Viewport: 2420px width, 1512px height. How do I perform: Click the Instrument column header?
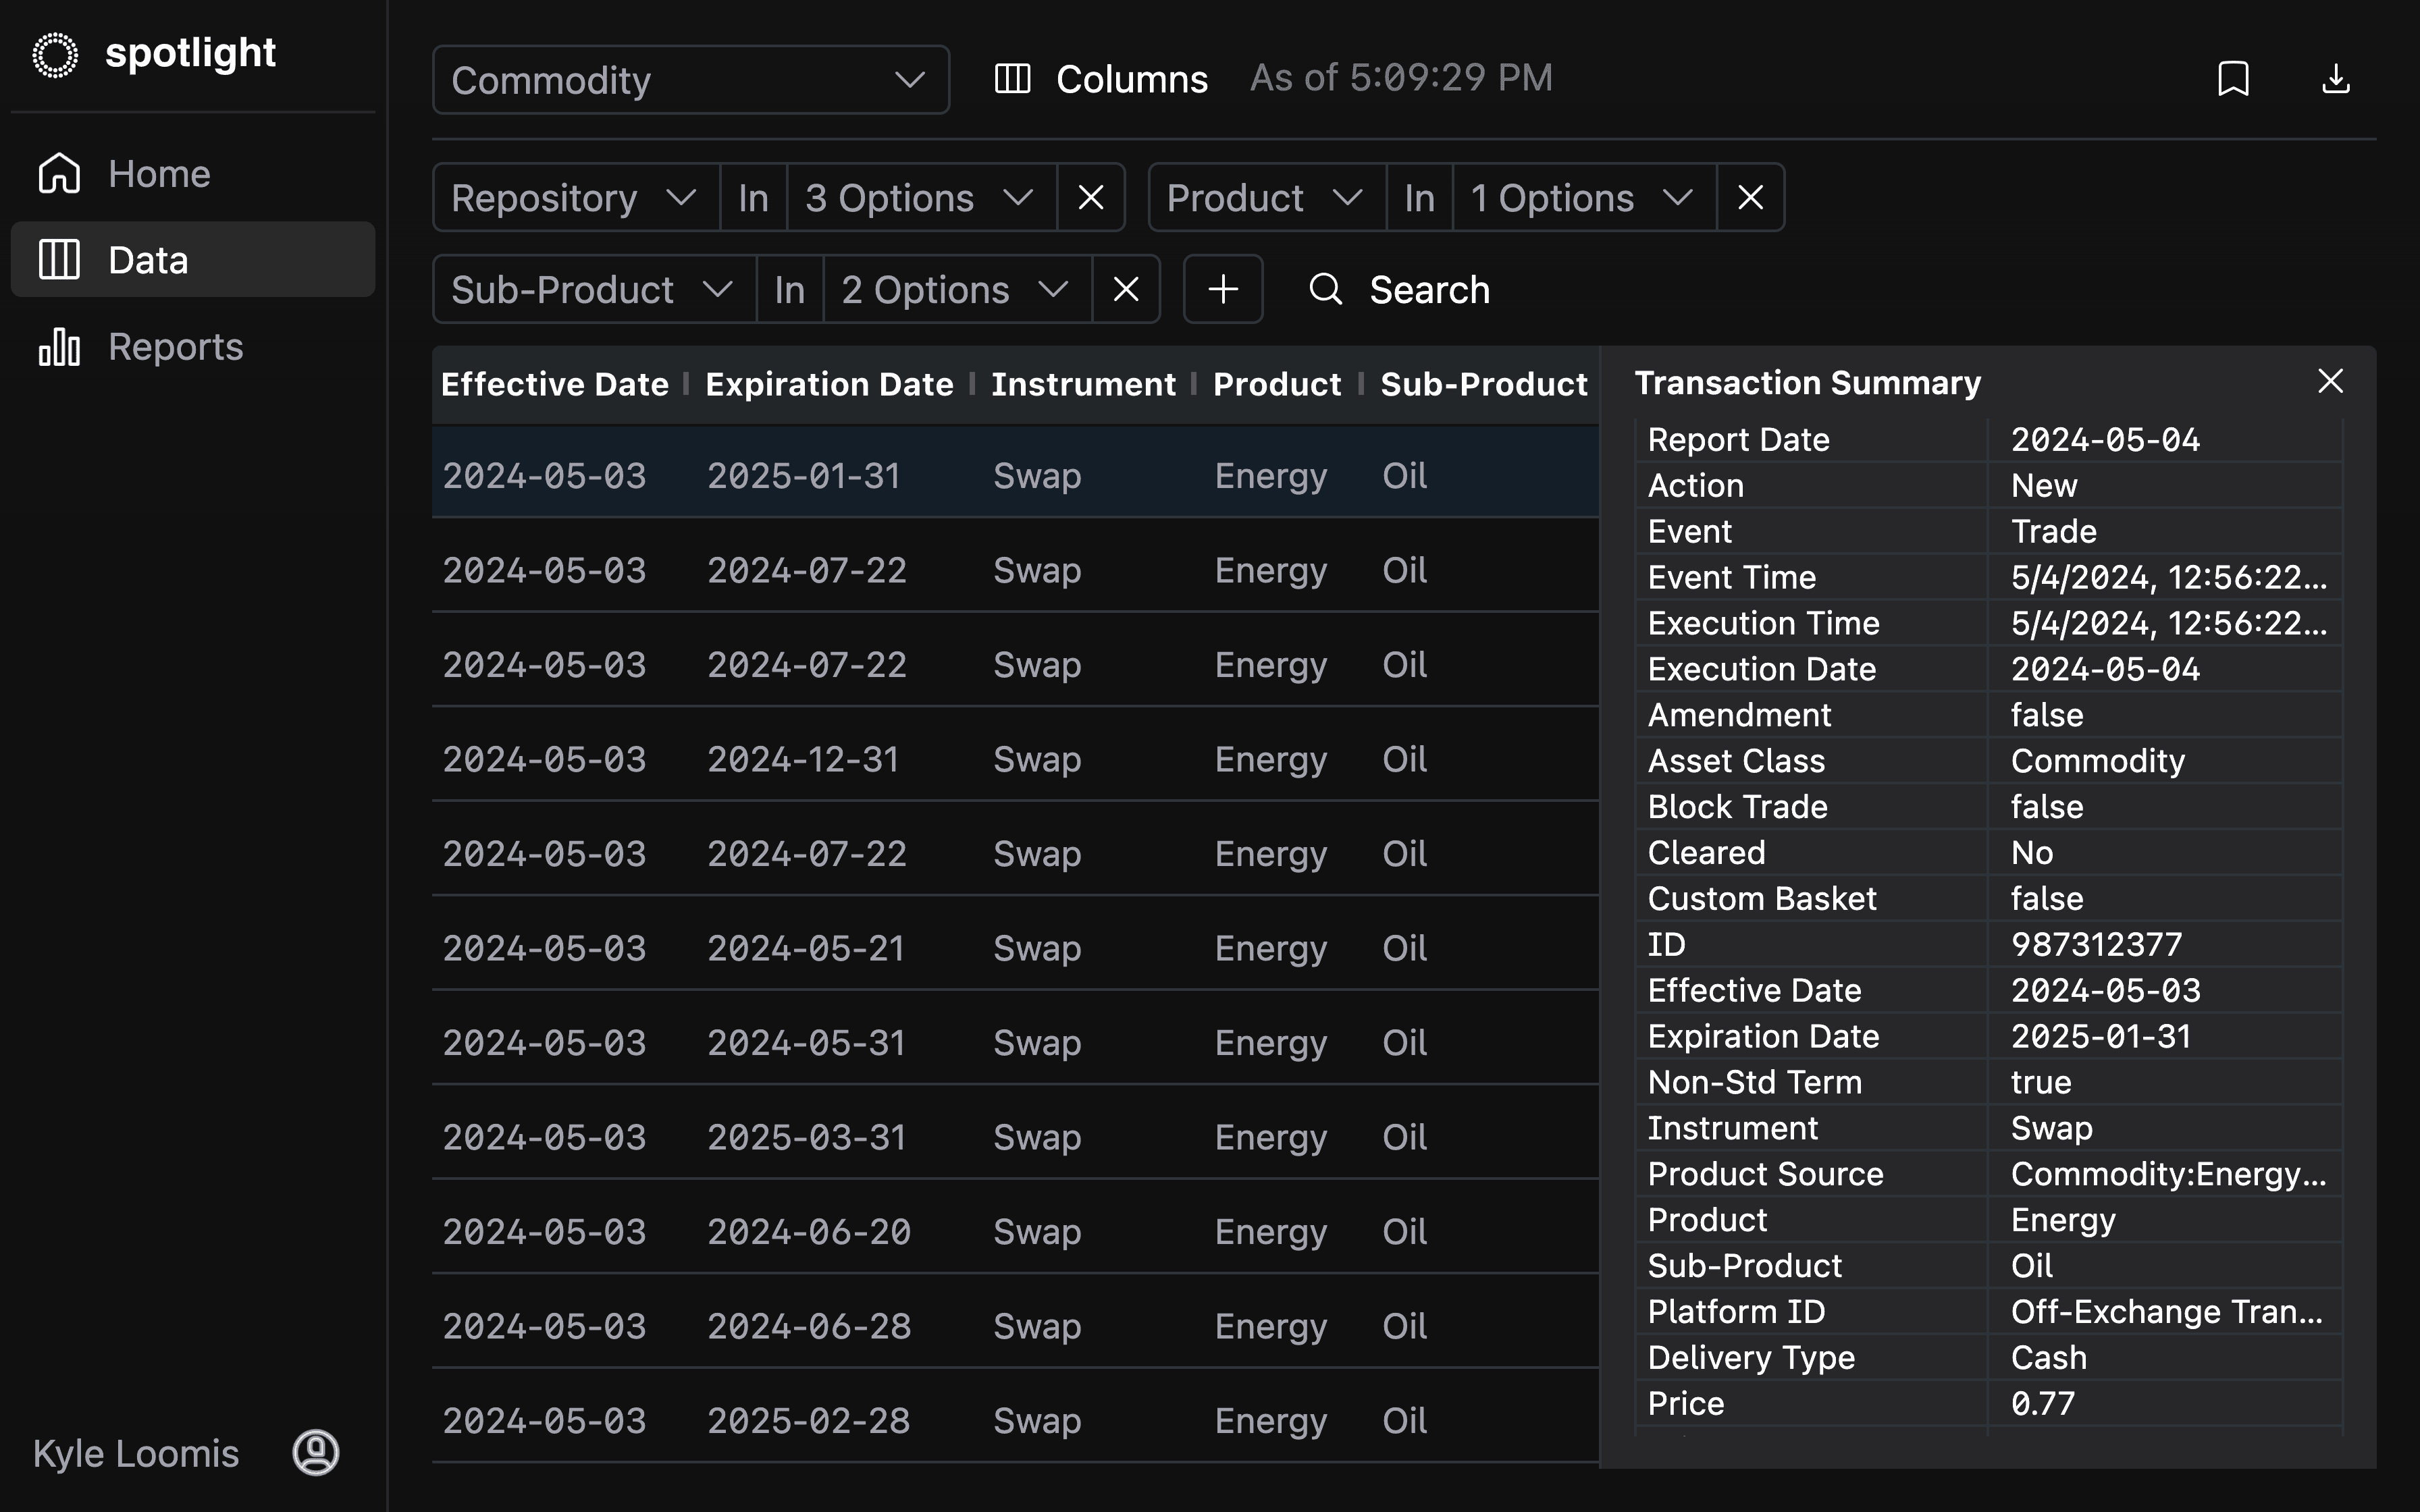1083,384
